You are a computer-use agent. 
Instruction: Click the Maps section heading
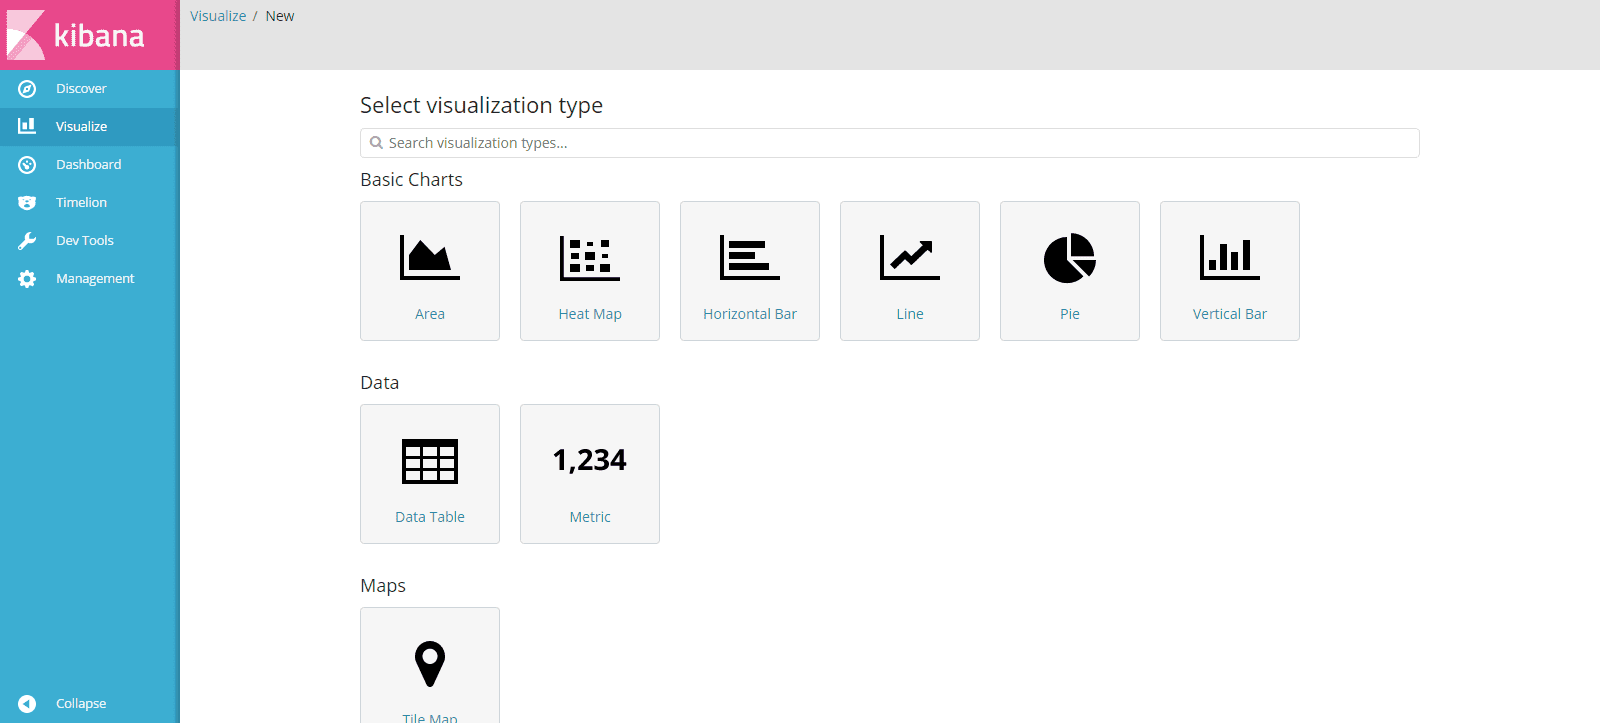(x=383, y=586)
